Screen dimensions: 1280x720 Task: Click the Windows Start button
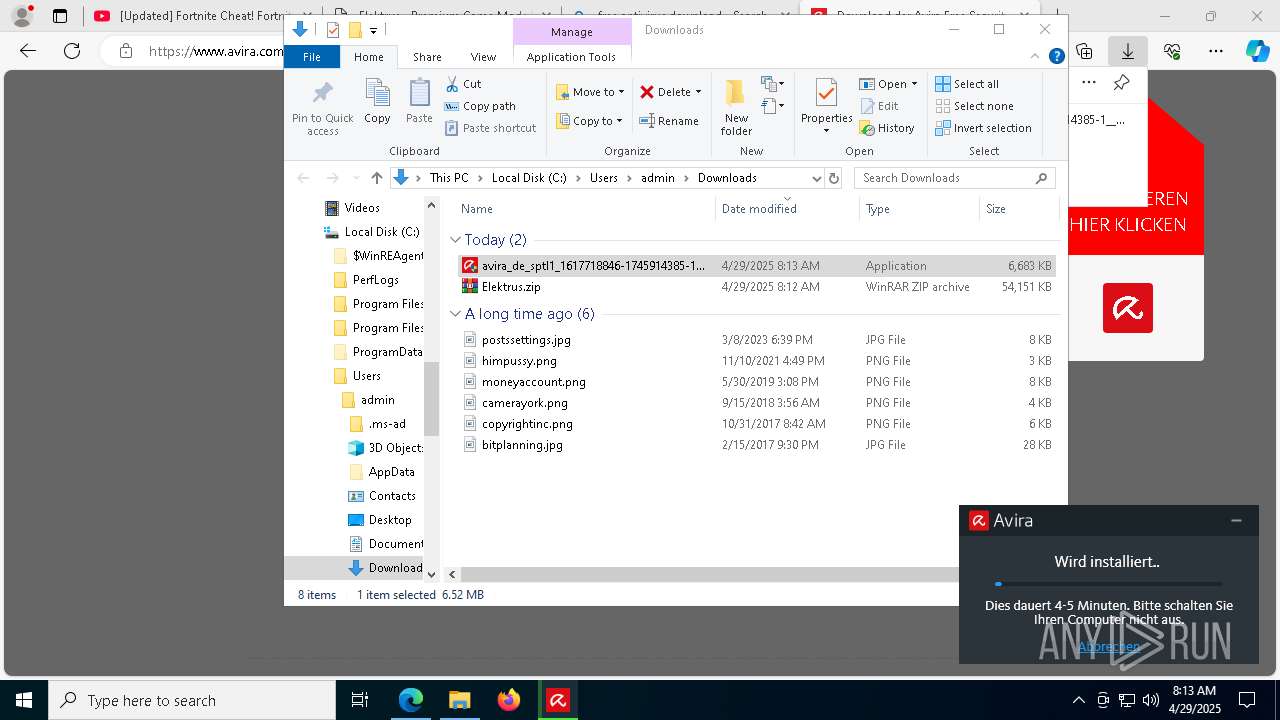(23, 700)
